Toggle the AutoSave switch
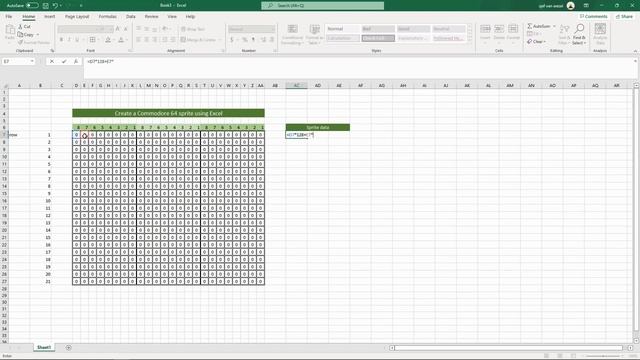The height and width of the screenshot is (360, 640). [32, 6]
